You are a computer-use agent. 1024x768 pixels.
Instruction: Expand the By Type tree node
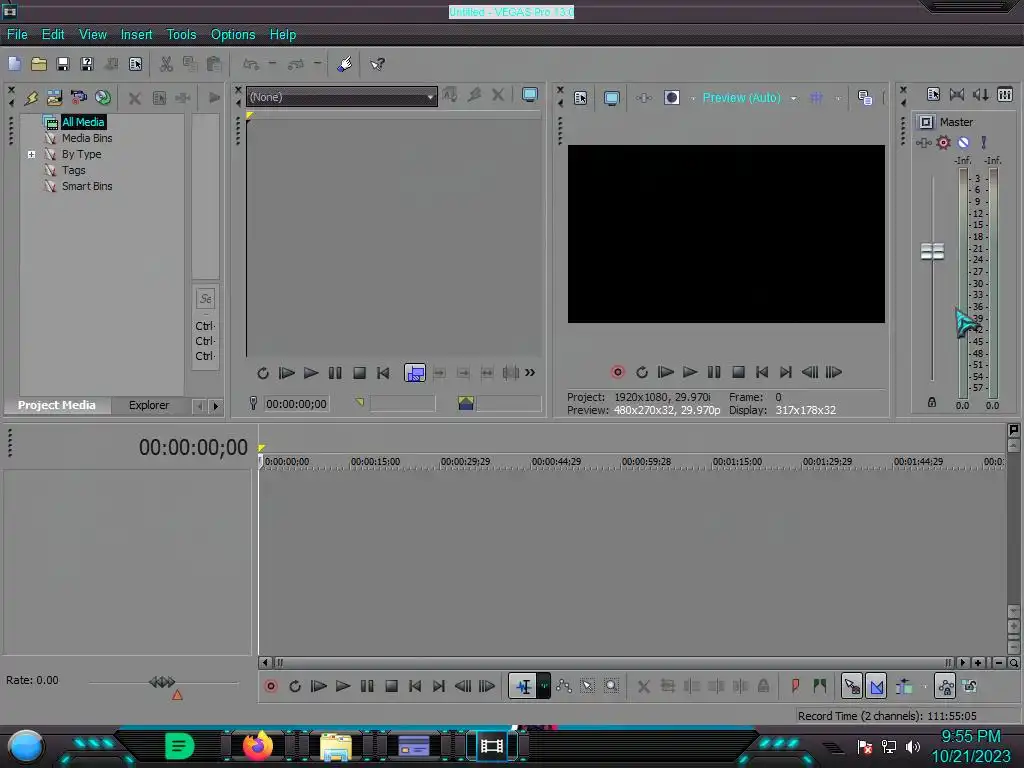31,155
